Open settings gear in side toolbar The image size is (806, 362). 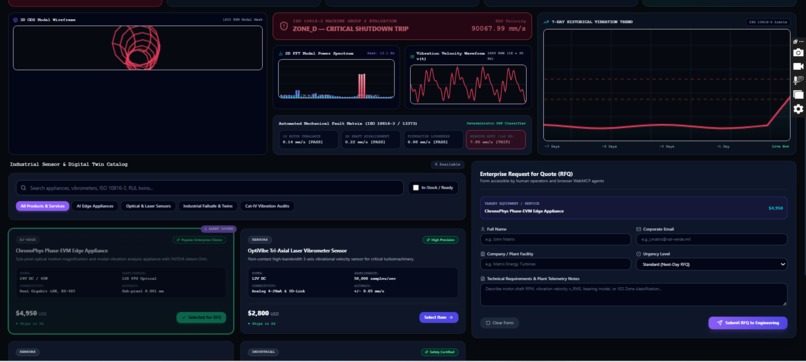798,109
